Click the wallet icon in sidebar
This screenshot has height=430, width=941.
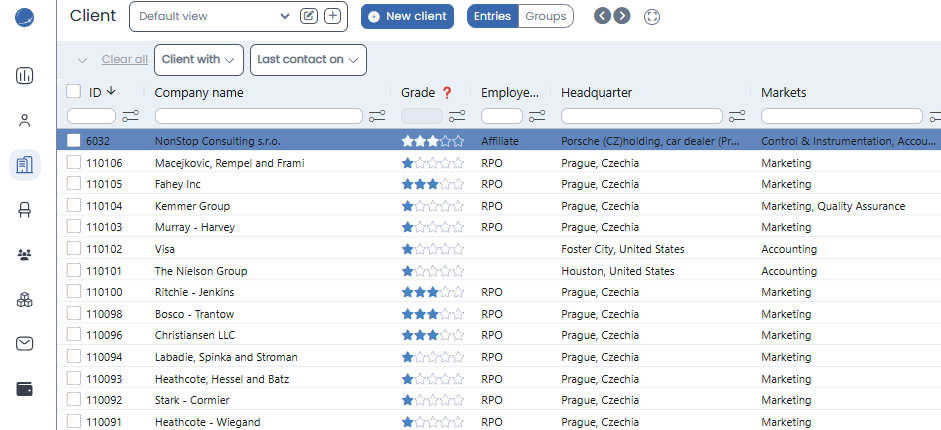[x=25, y=389]
